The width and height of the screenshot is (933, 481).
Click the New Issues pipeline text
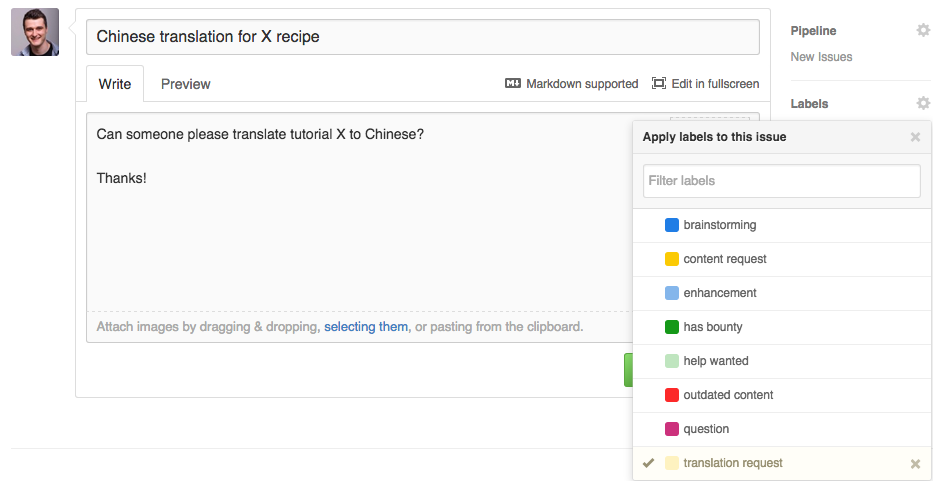tap(821, 57)
